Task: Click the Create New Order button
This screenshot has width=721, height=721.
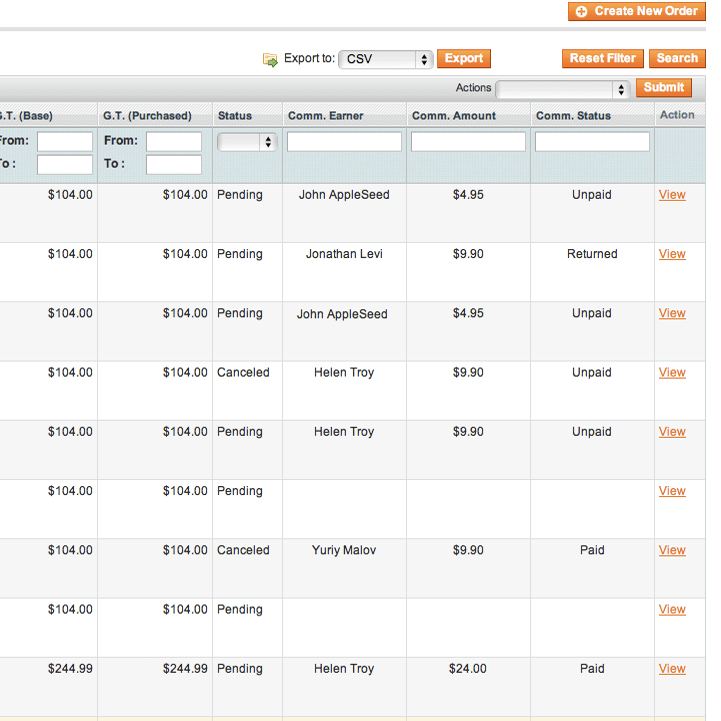Action: pyautogui.click(x=636, y=11)
